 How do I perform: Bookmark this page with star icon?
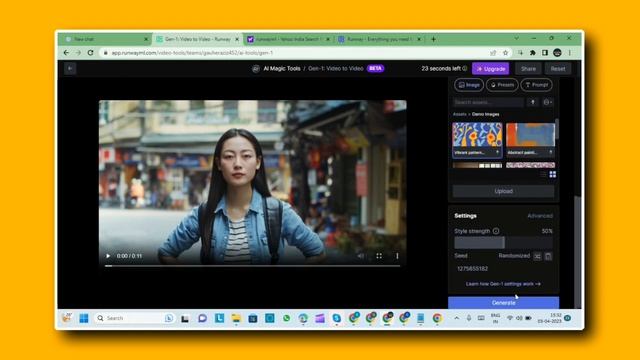505,53
